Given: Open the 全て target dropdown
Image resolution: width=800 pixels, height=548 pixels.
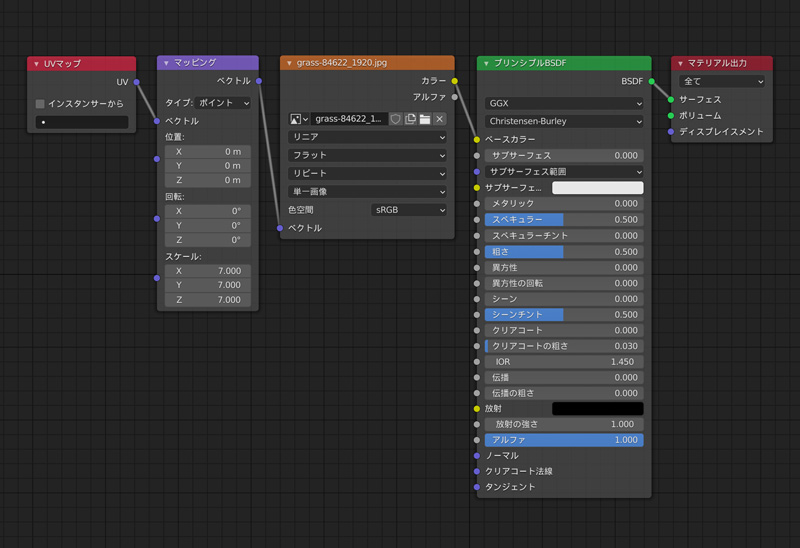Looking at the screenshot, I should click(x=721, y=81).
